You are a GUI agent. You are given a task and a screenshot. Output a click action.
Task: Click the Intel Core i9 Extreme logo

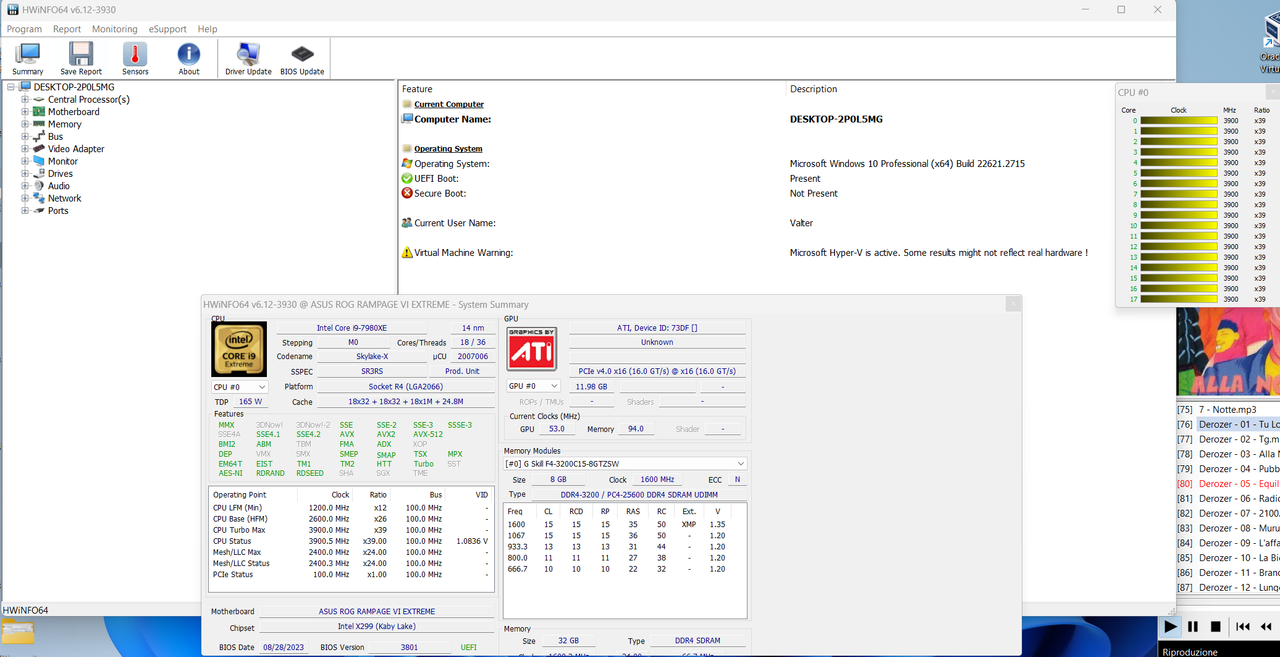[x=239, y=349]
